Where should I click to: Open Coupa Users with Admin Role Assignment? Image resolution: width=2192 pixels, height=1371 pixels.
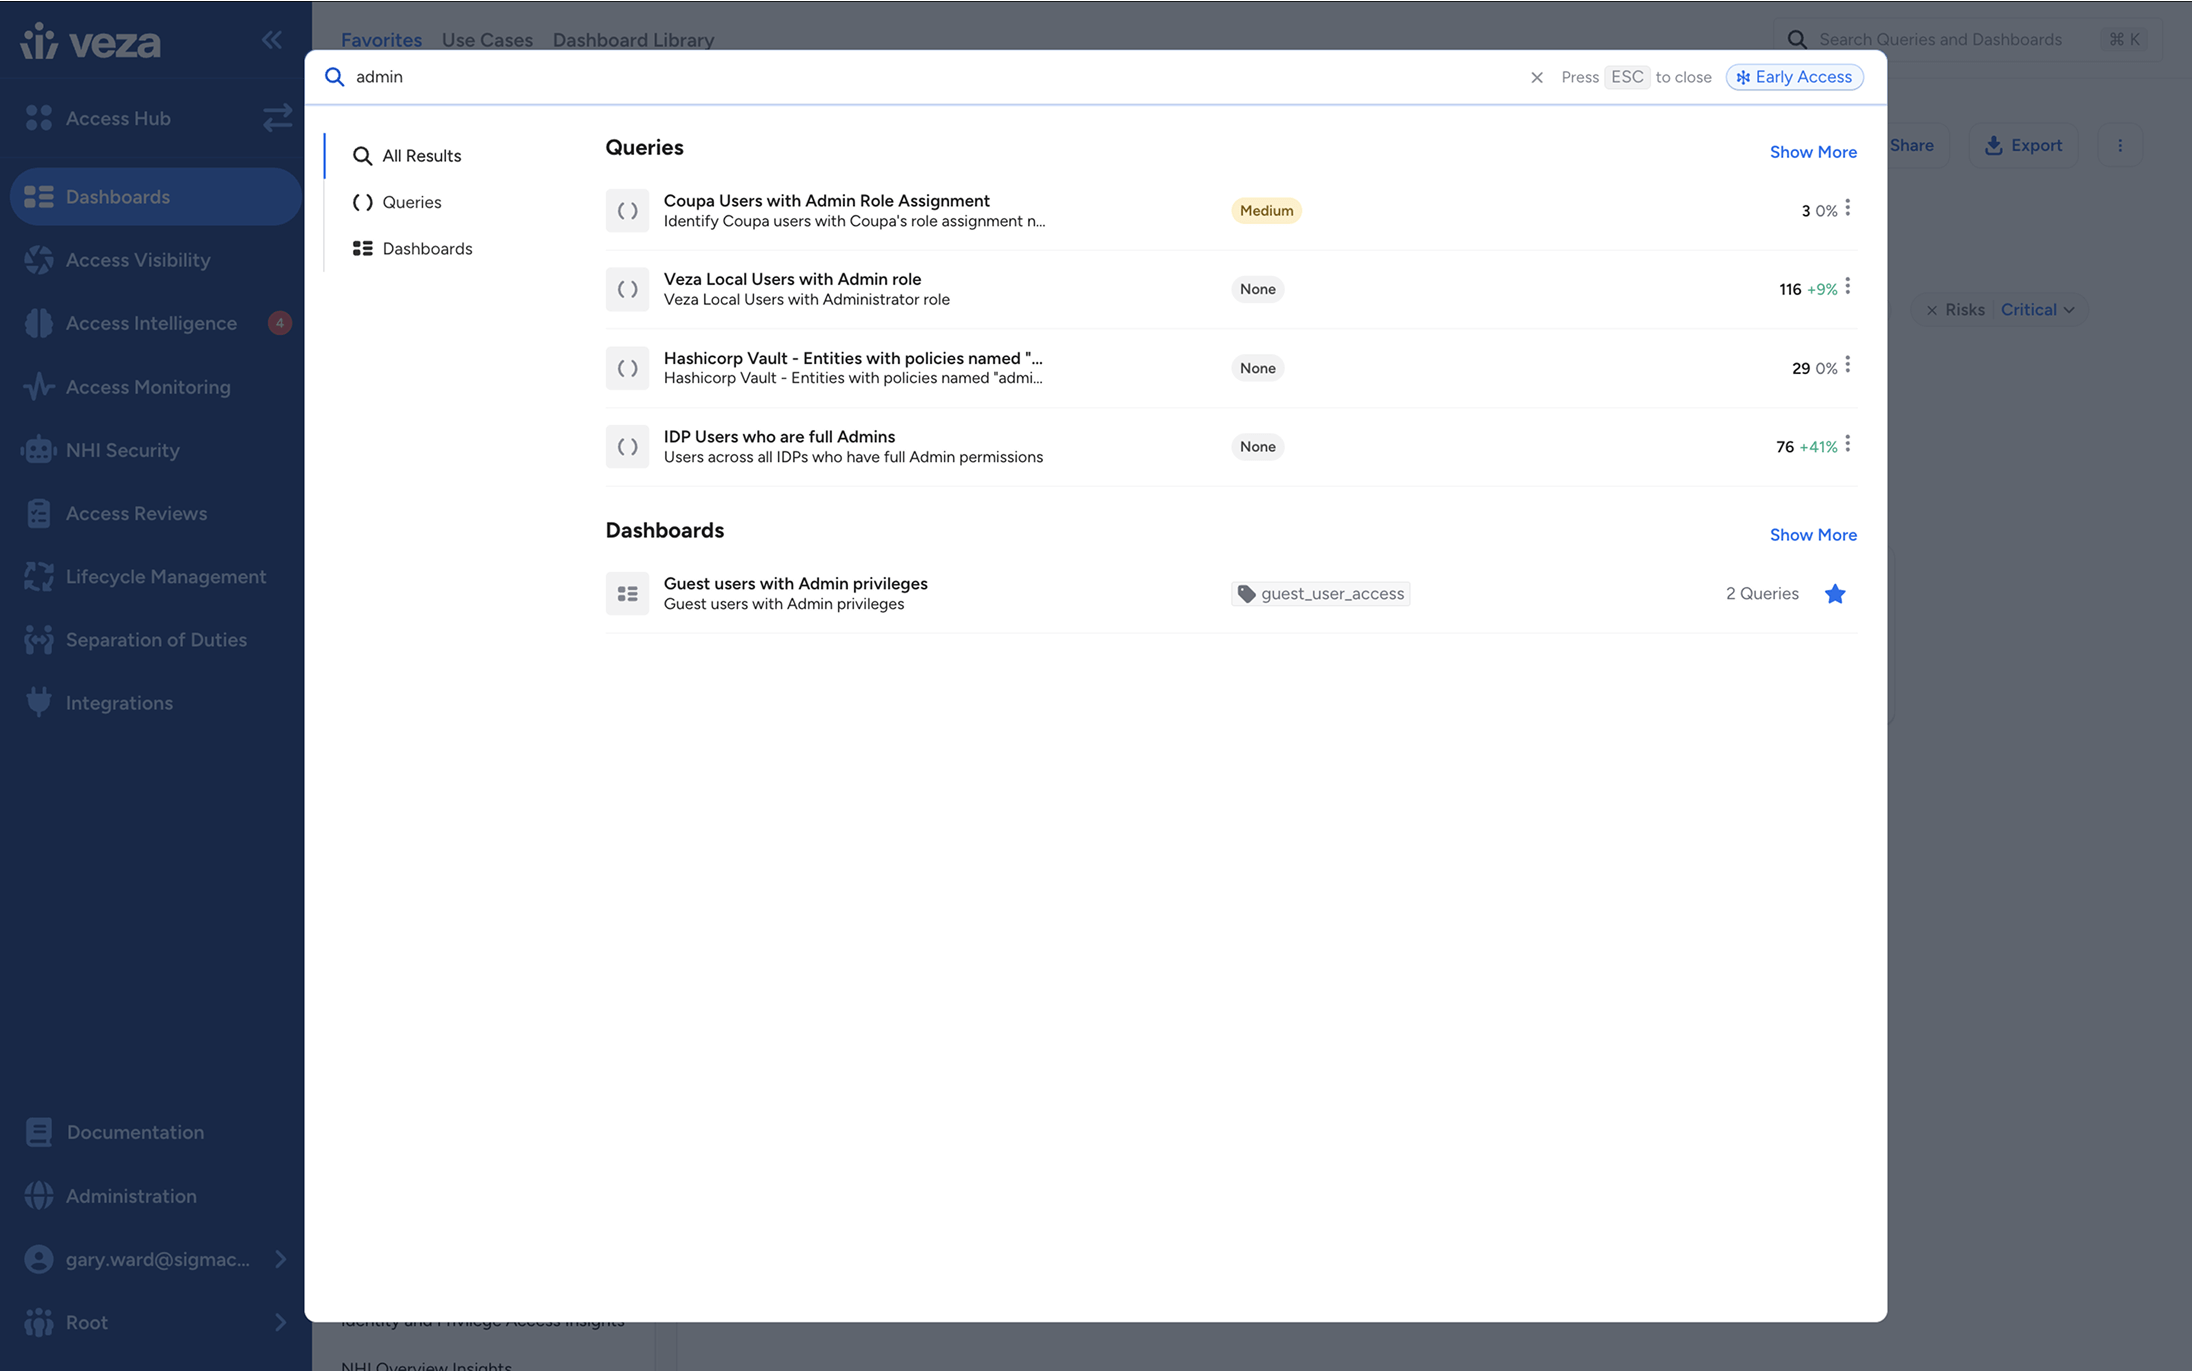pos(826,200)
